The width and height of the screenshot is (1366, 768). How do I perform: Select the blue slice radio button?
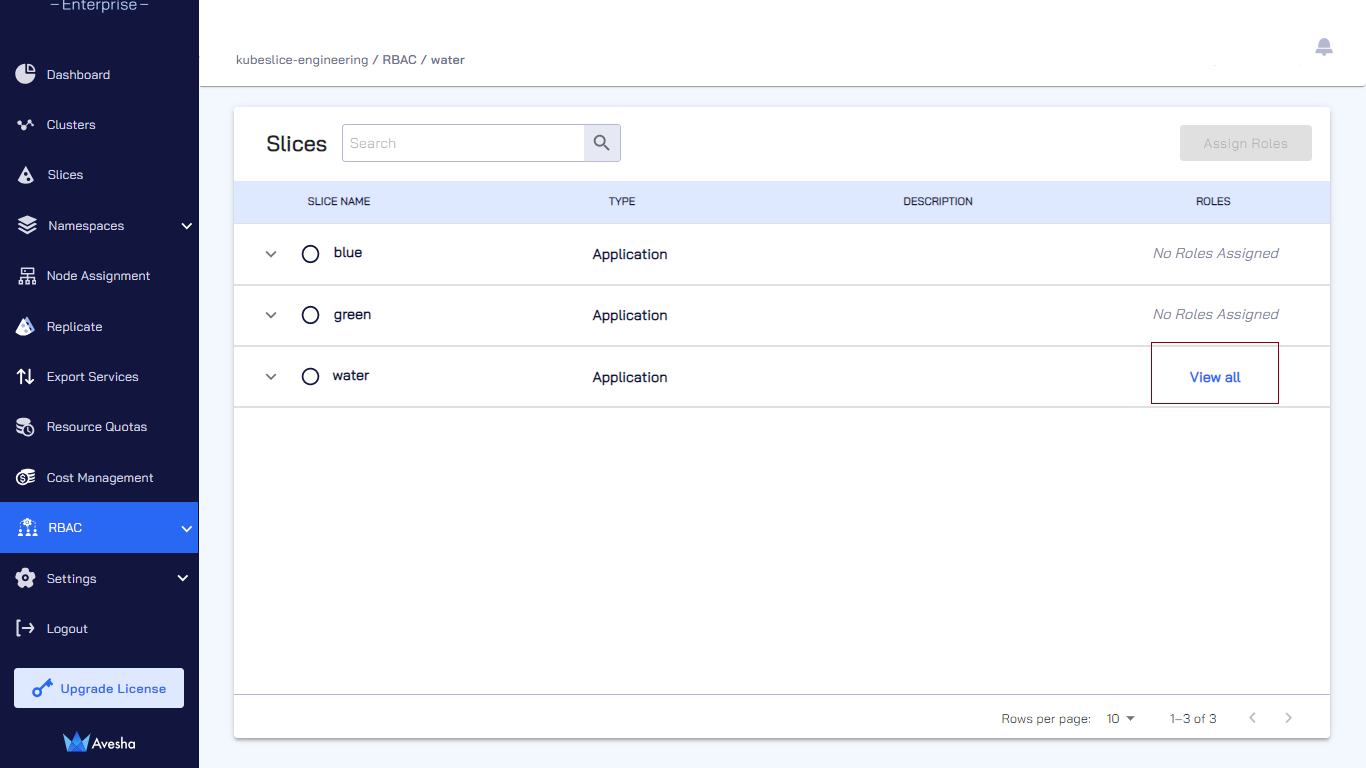[x=310, y=254]
